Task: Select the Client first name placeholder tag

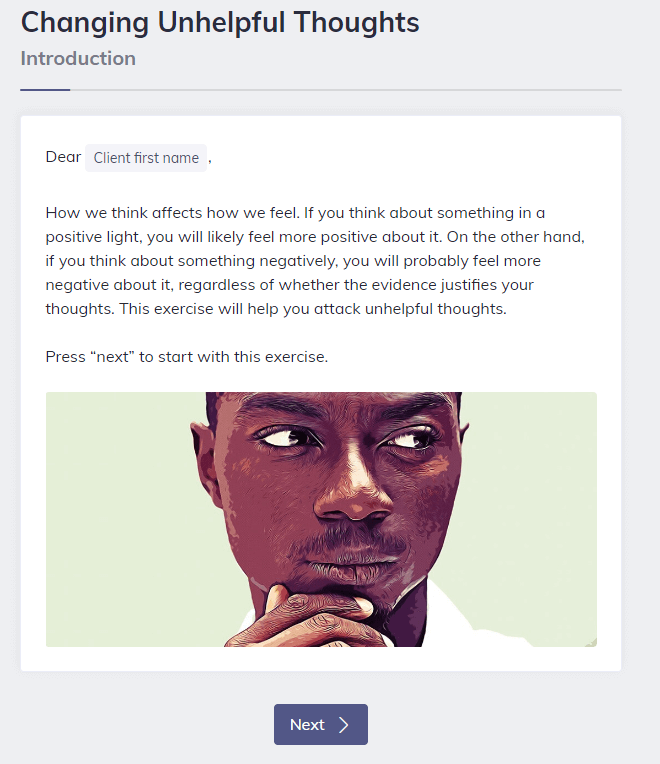Action: tap(146, 158)
